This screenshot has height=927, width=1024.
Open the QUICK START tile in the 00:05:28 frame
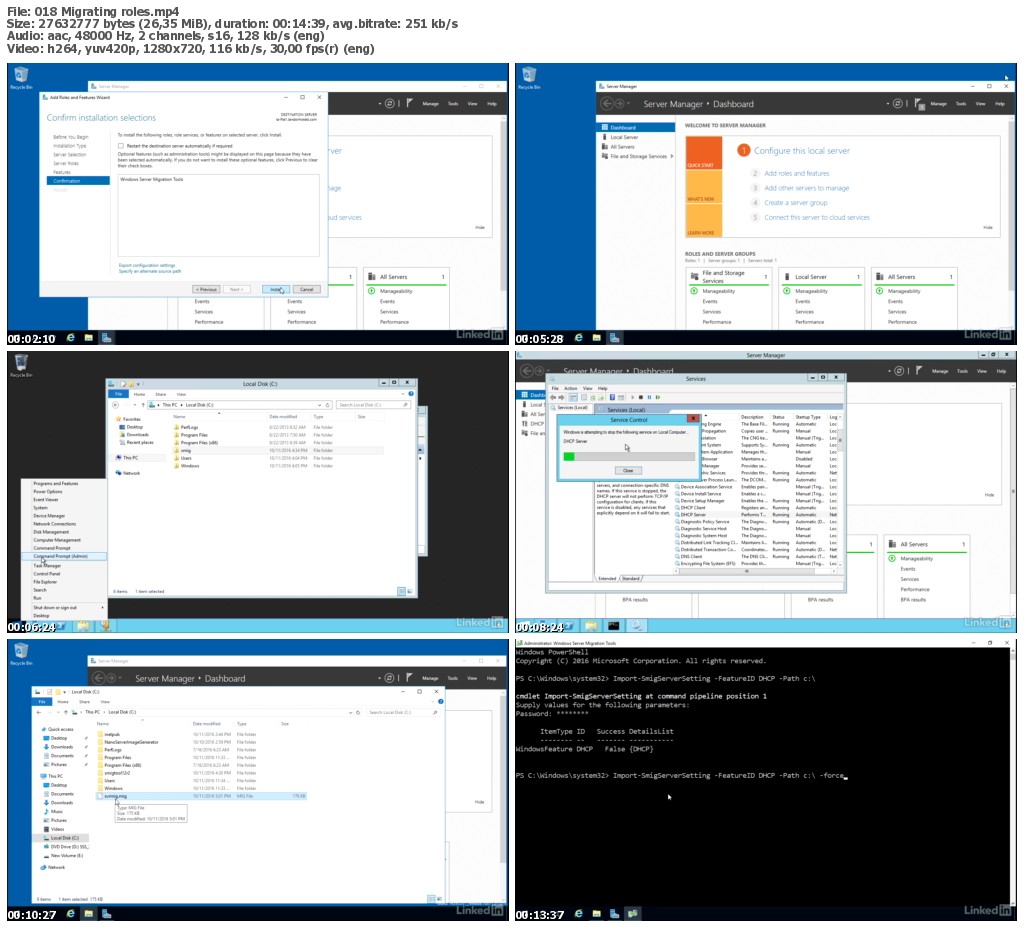pos(703,153)
